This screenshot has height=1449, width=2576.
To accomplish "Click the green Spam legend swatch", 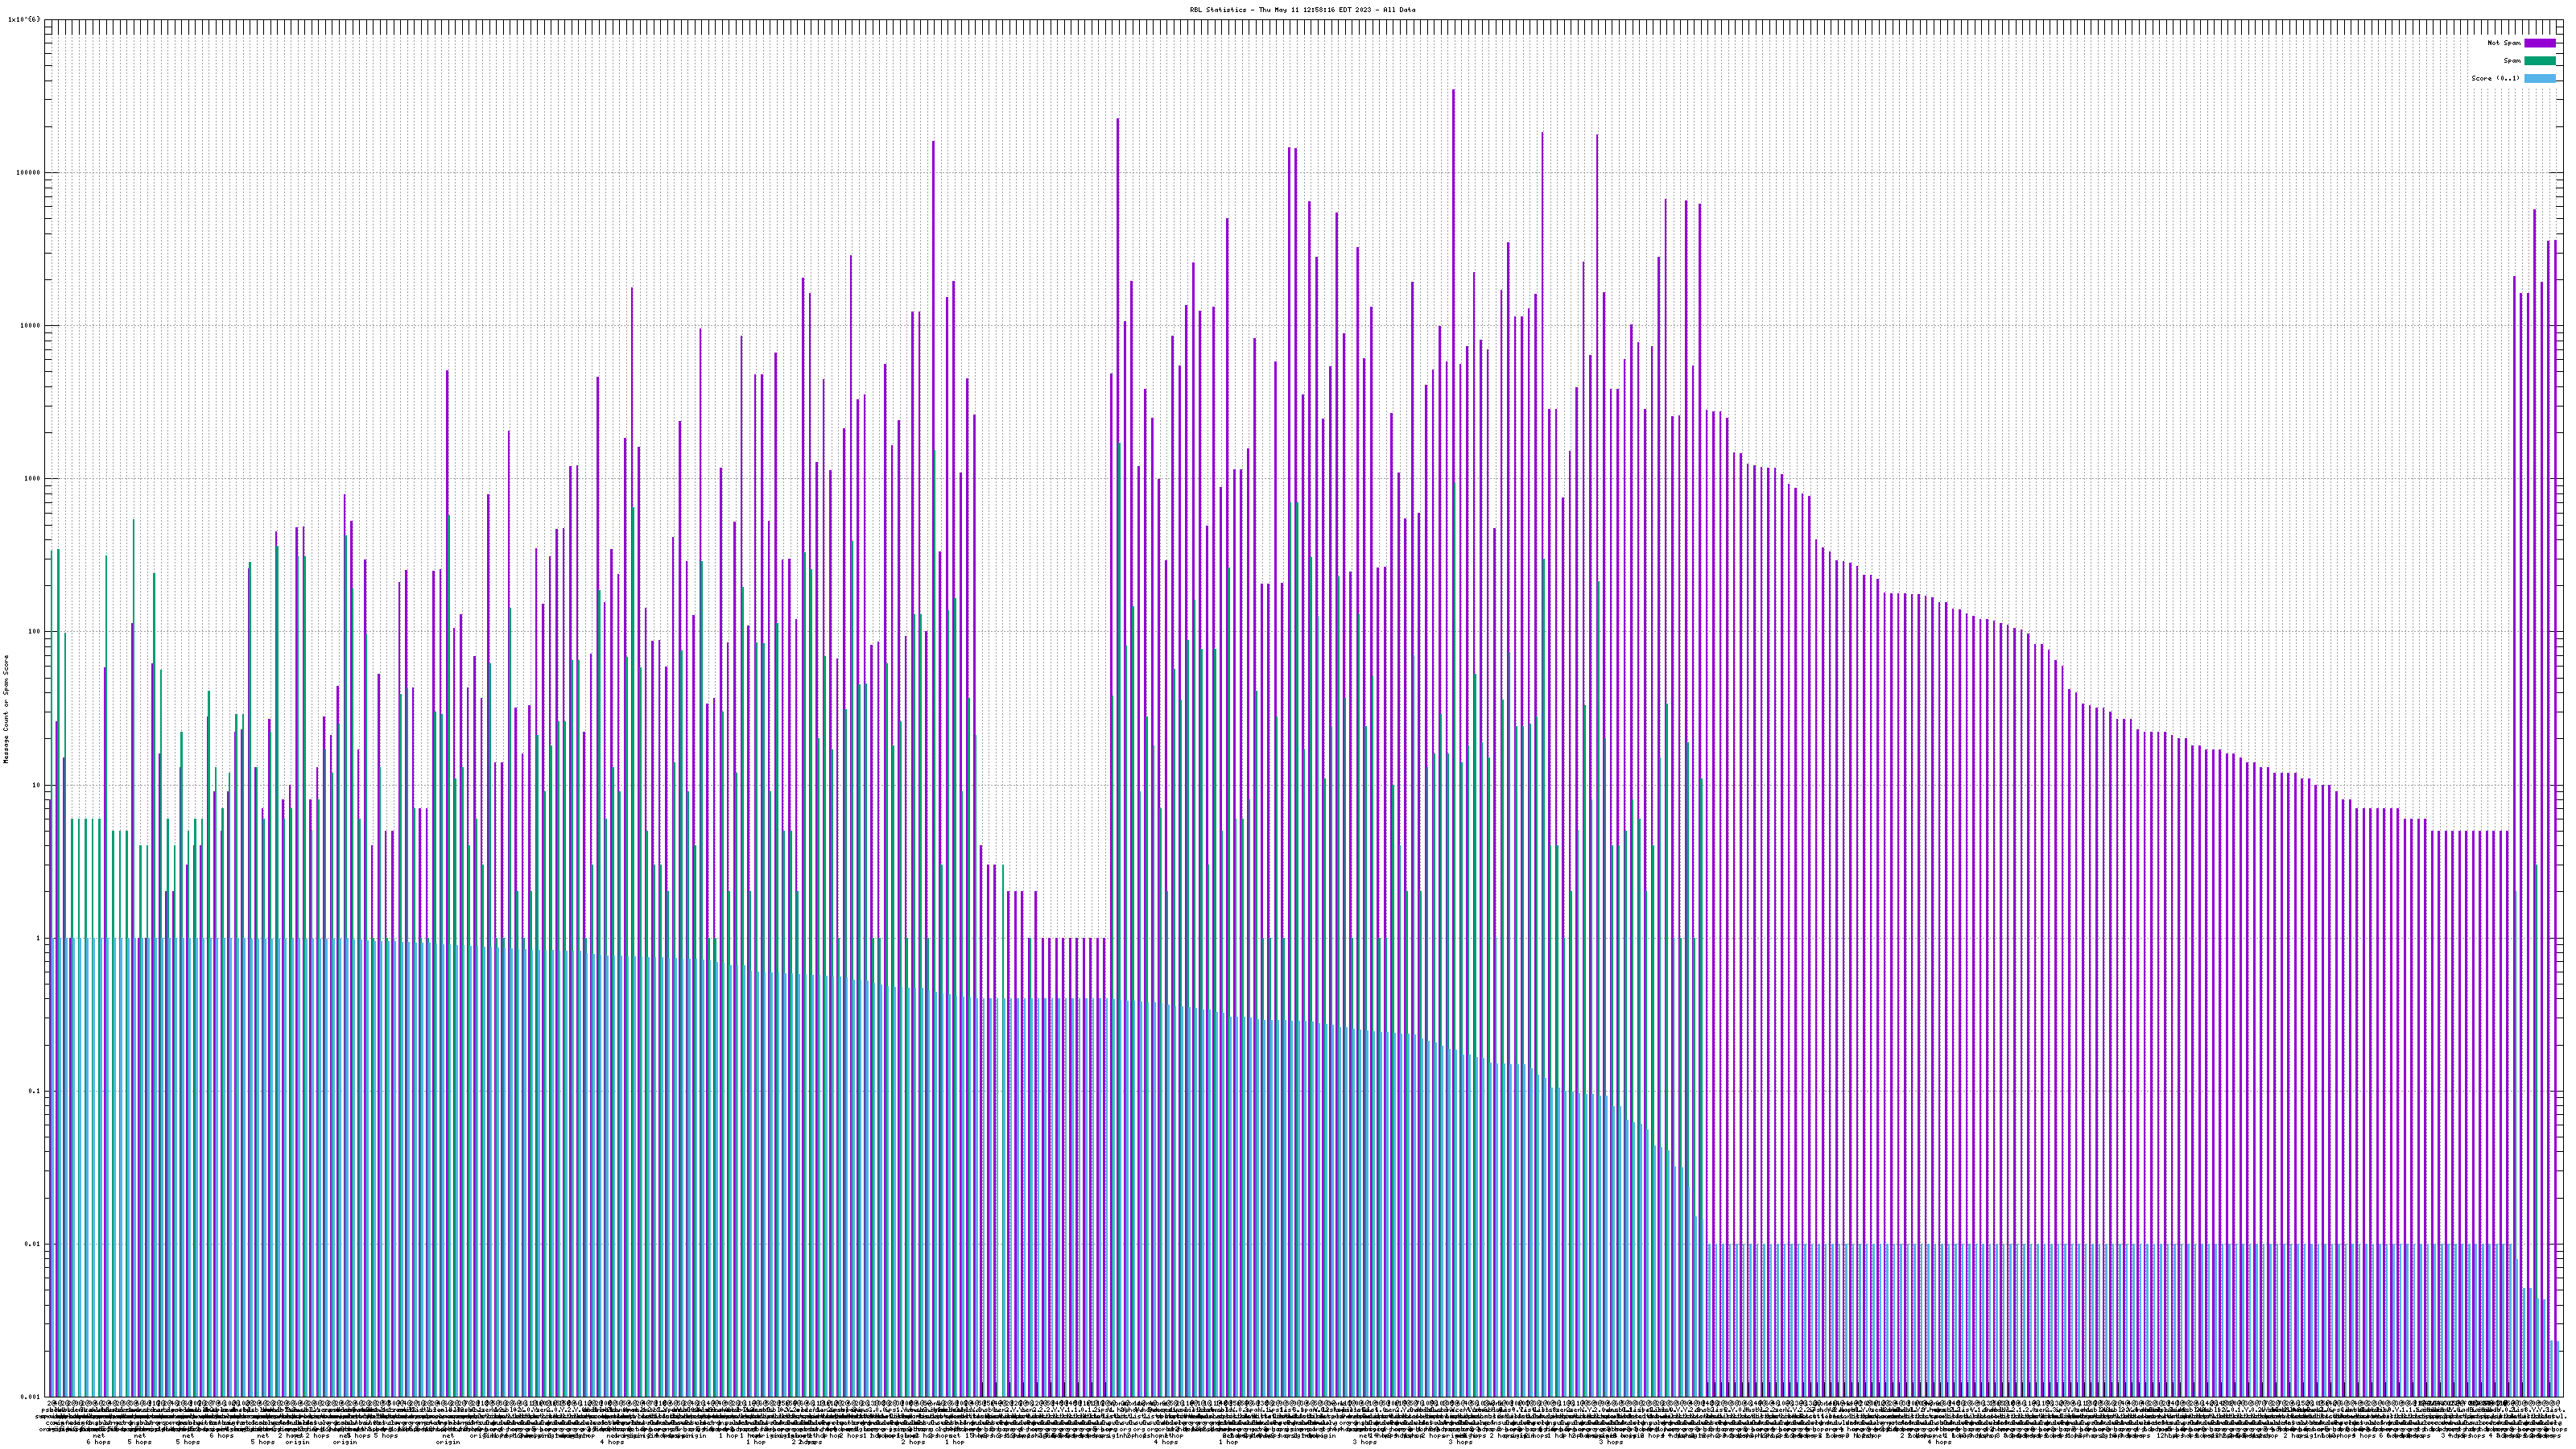I will (2540, 61).
